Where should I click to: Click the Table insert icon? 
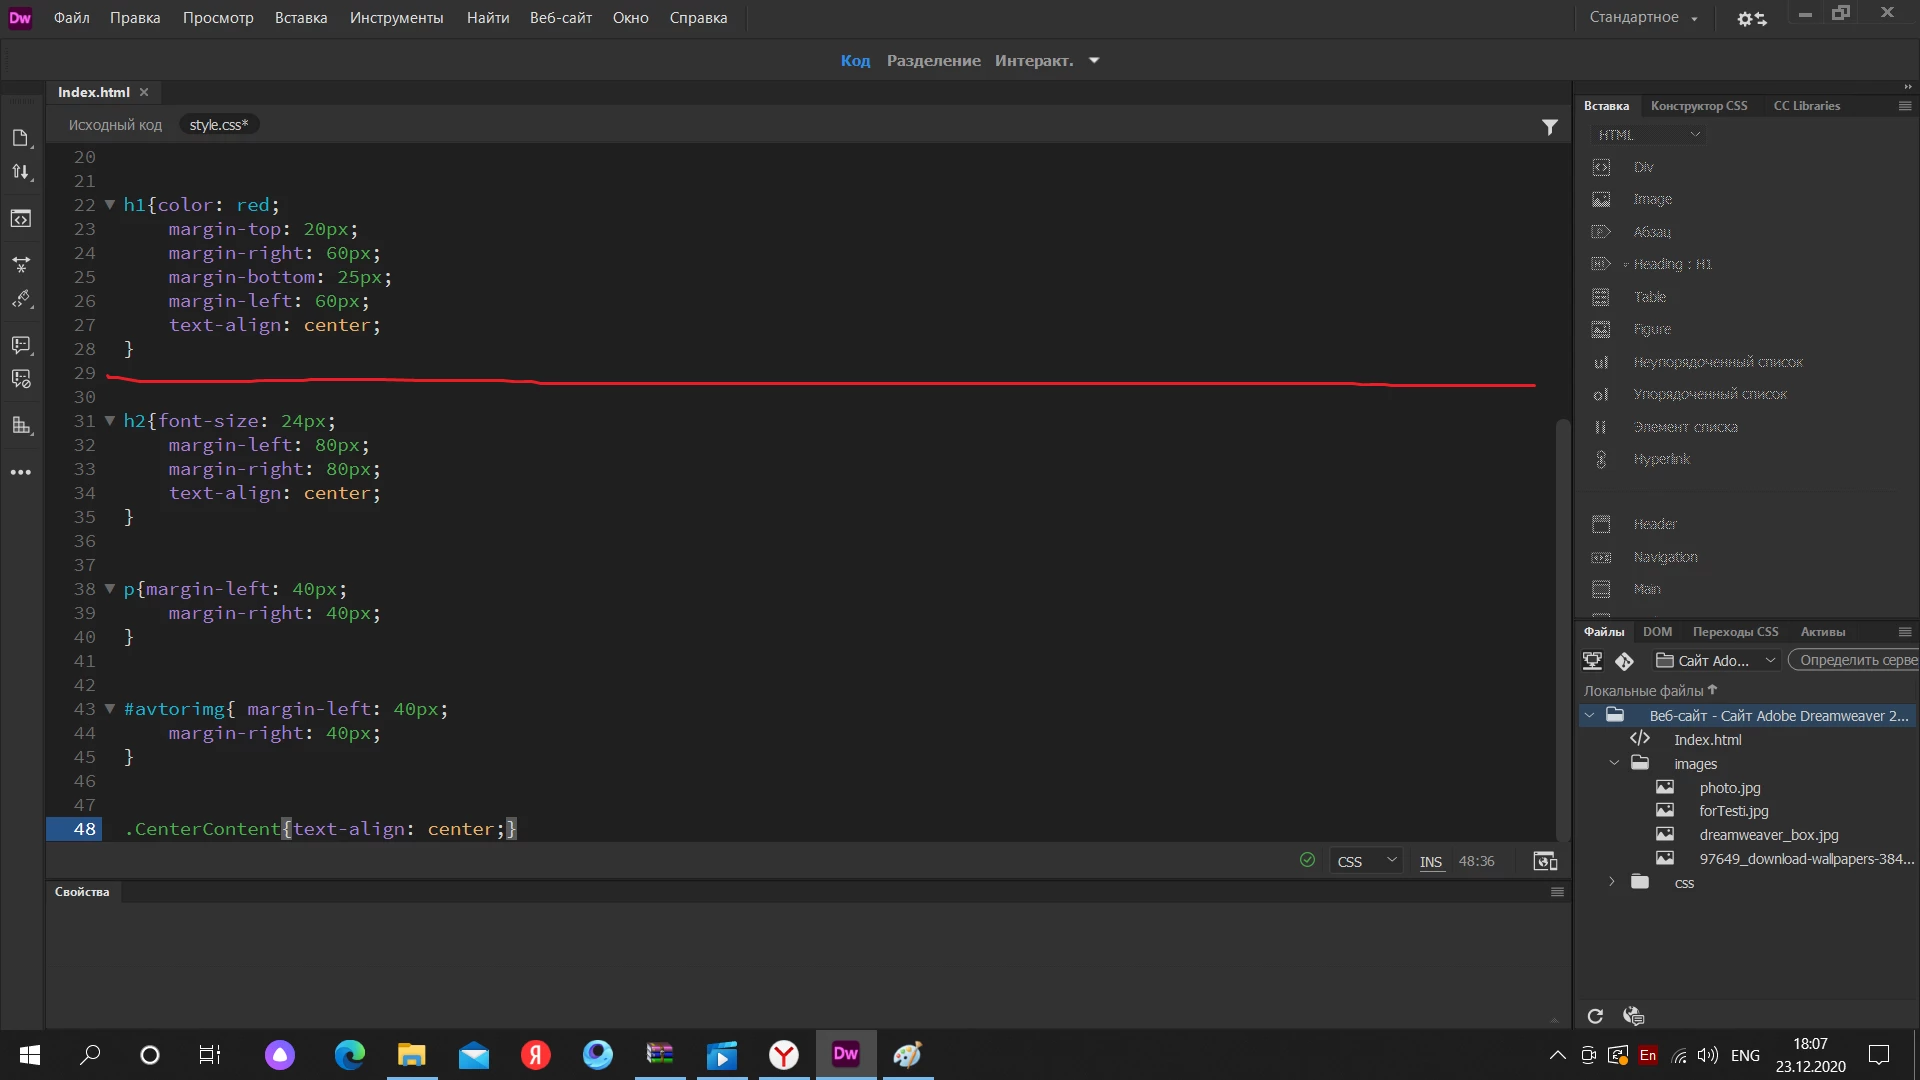tap(1601, 297)
